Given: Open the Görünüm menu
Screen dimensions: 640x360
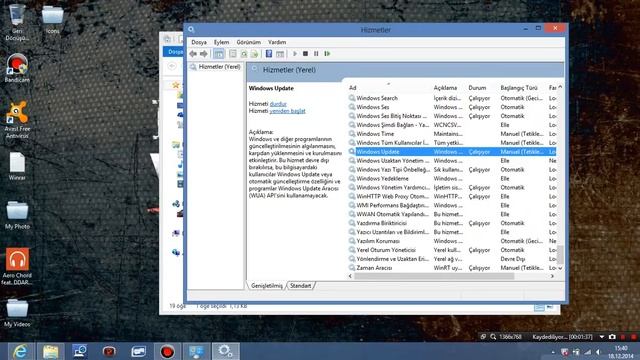Looking at the screenshot, I should coord(249,42).
